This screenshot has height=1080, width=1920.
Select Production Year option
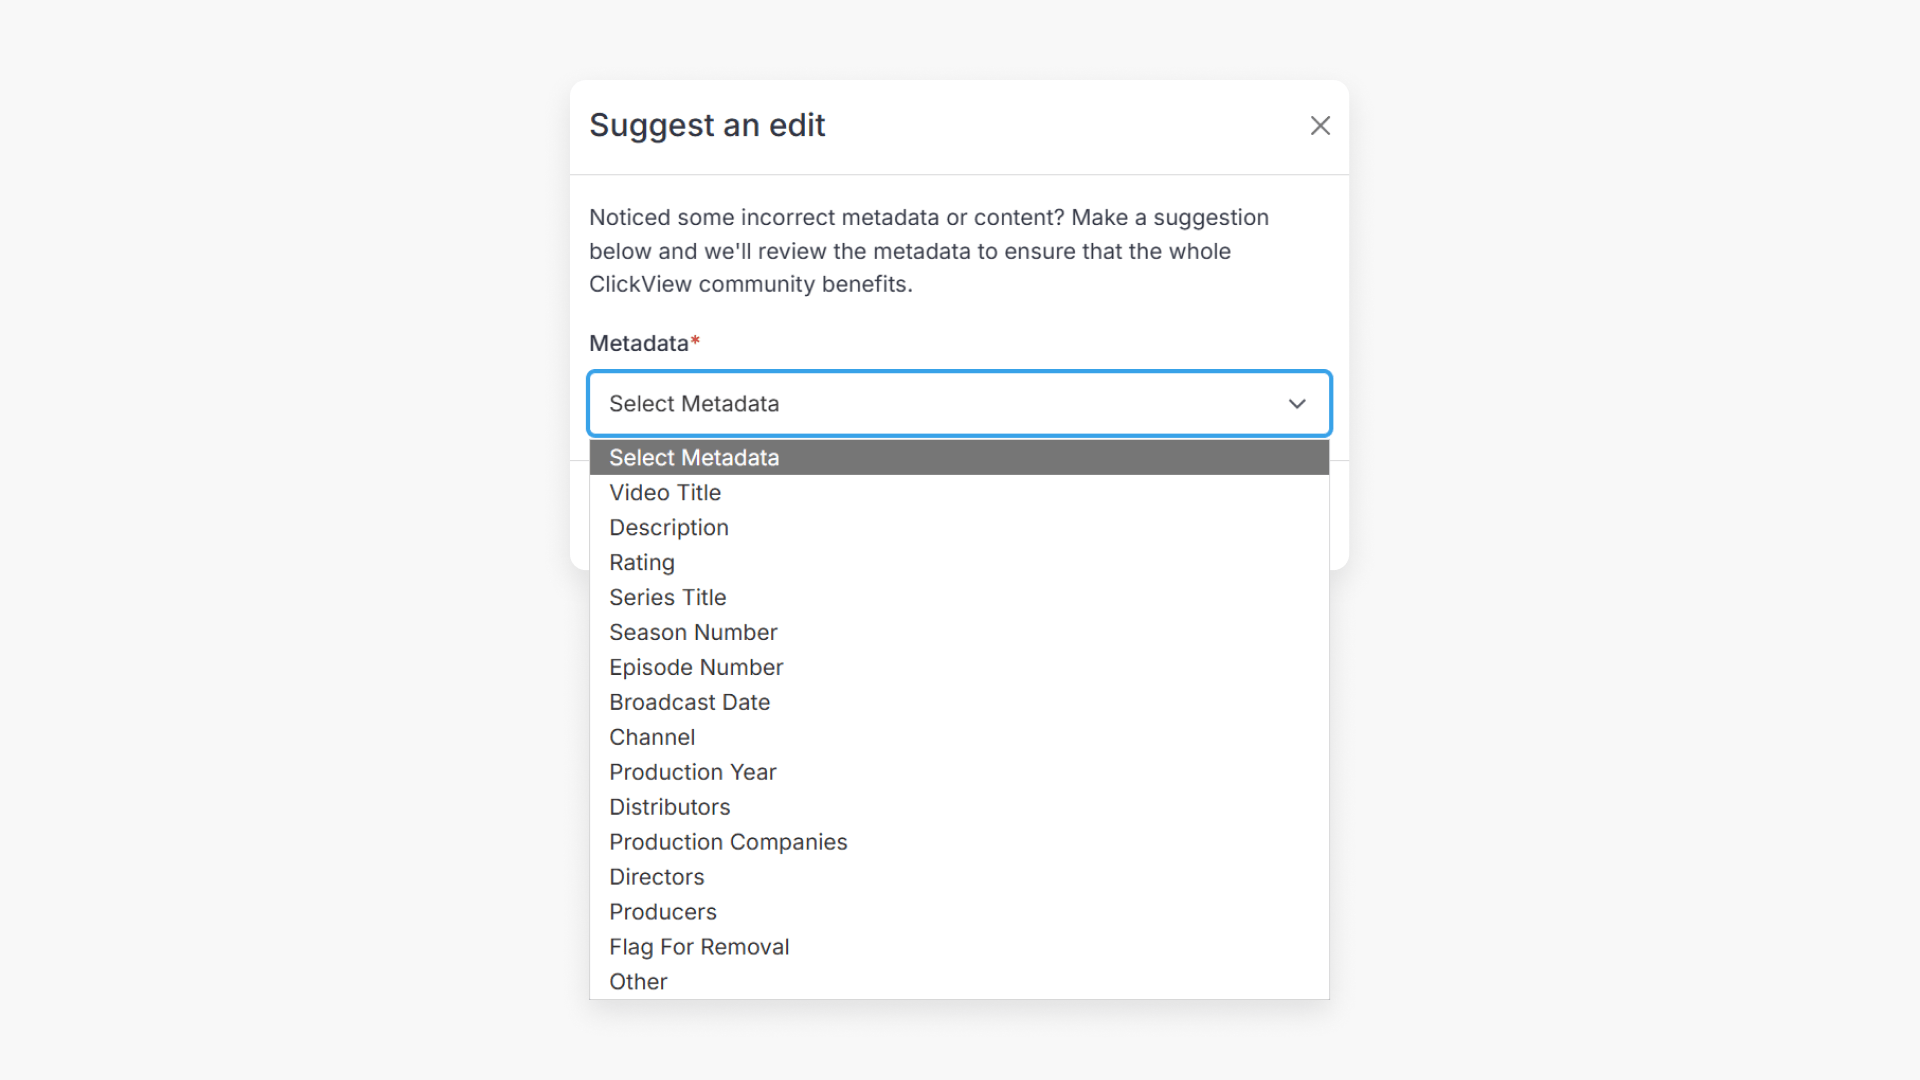(x=692, y=772)
